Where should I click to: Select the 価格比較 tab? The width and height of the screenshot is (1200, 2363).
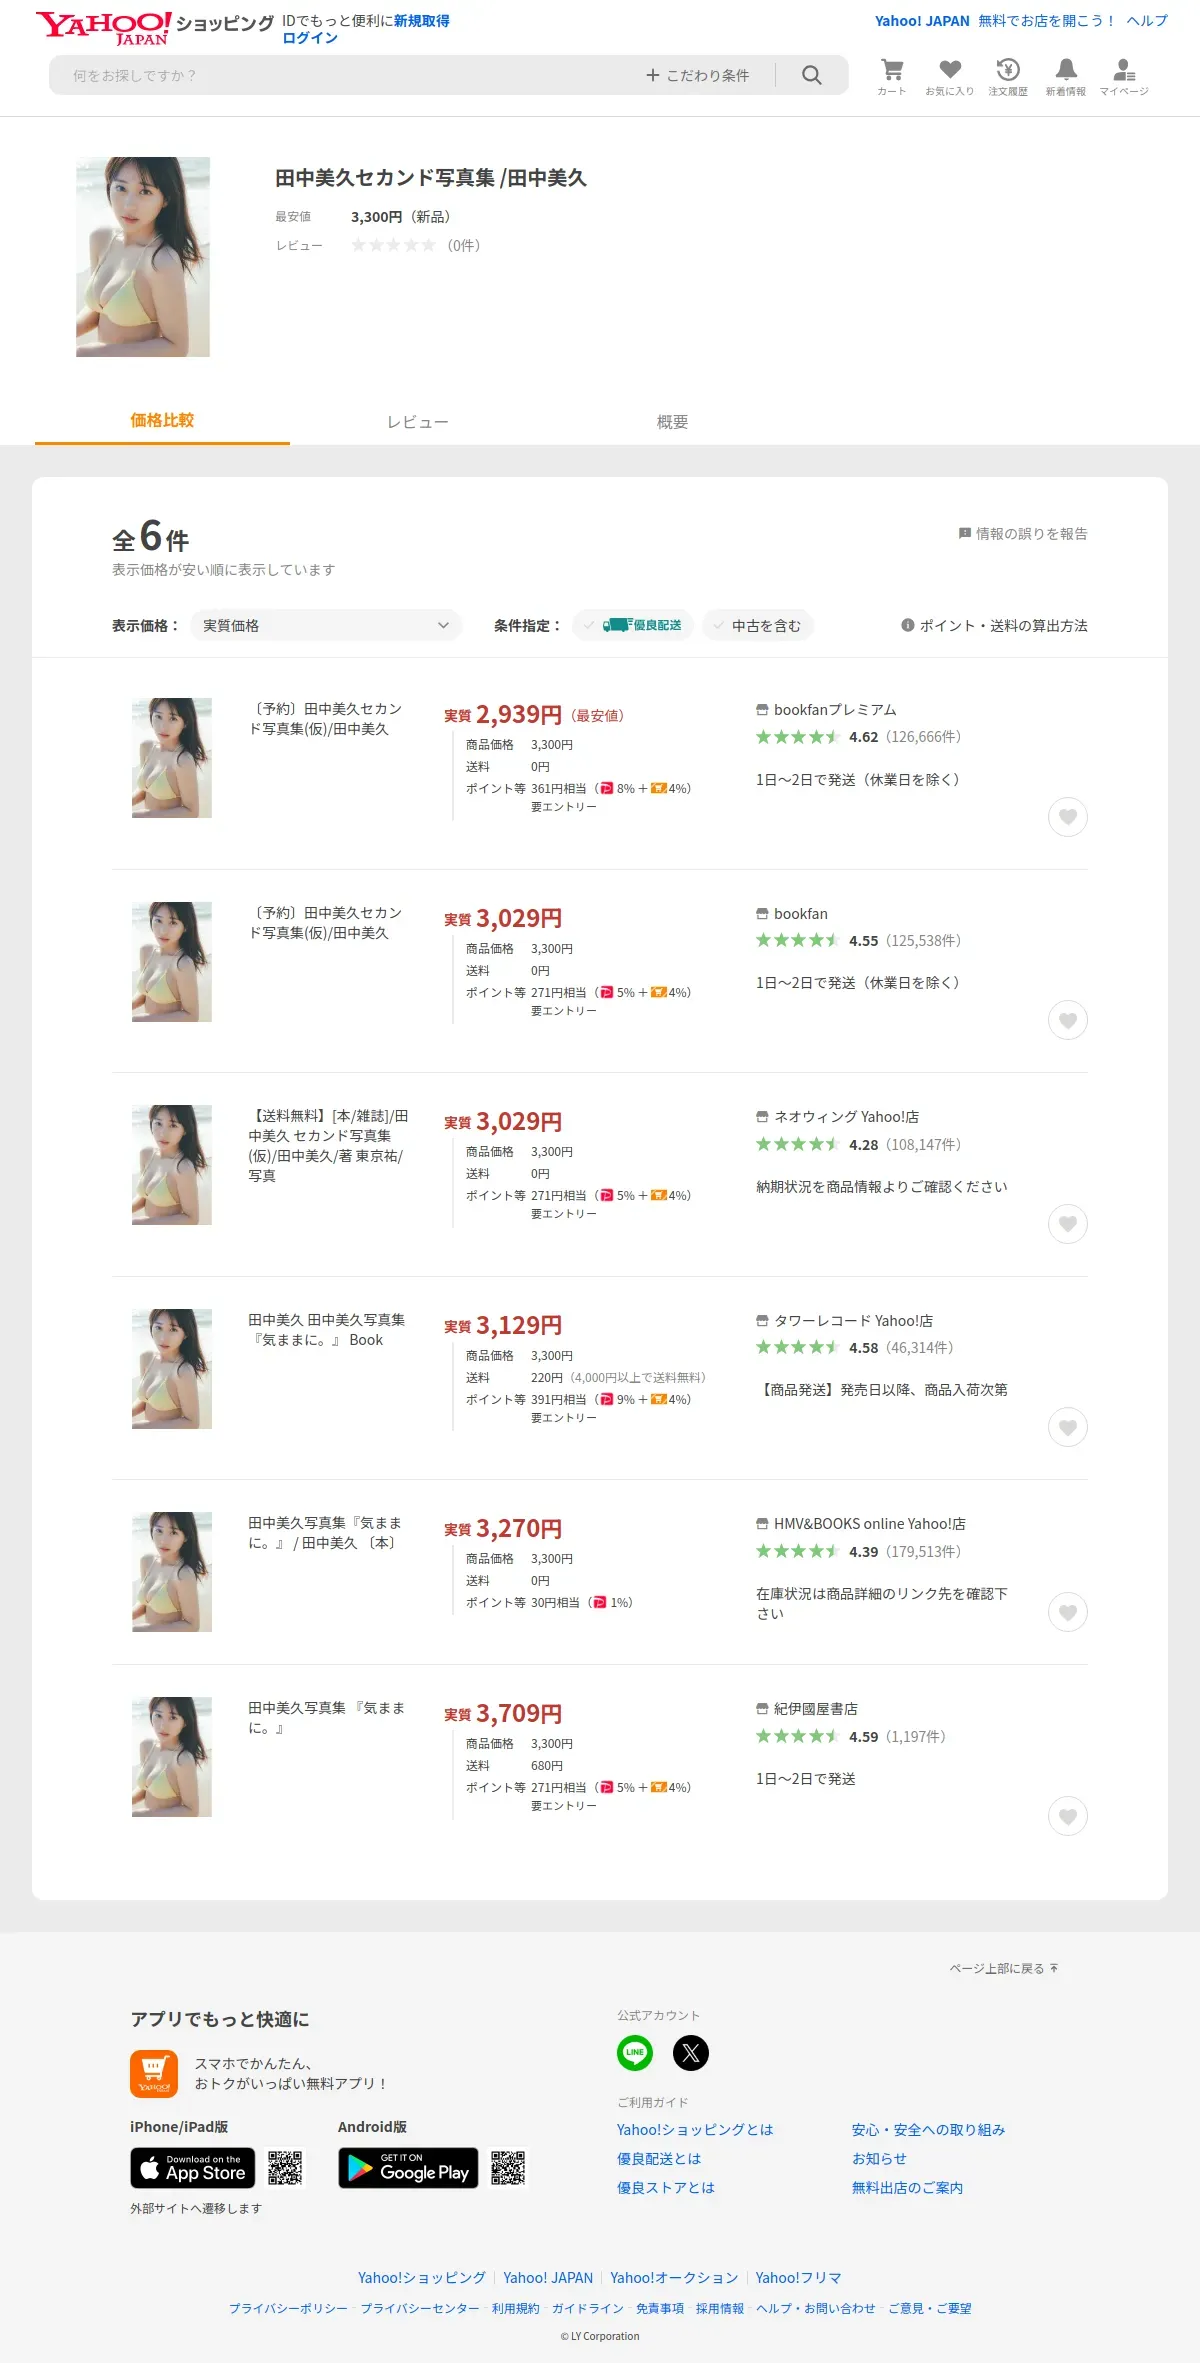pos(162,420)
